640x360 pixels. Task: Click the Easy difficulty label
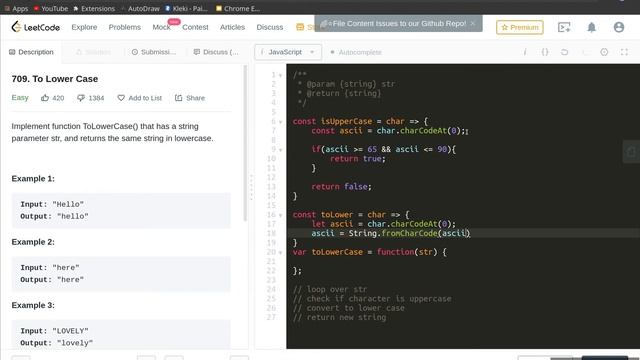coord(20,98)
